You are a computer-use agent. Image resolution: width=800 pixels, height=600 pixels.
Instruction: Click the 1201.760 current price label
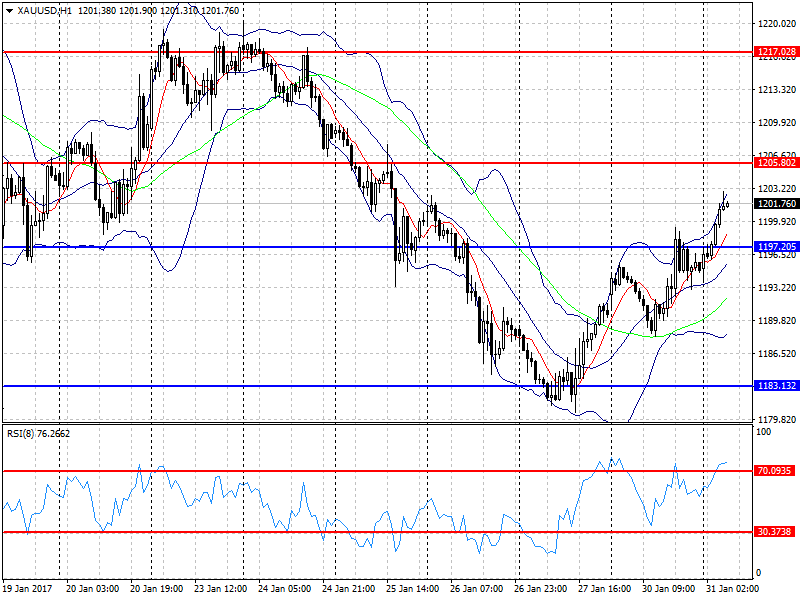(776, 204)
